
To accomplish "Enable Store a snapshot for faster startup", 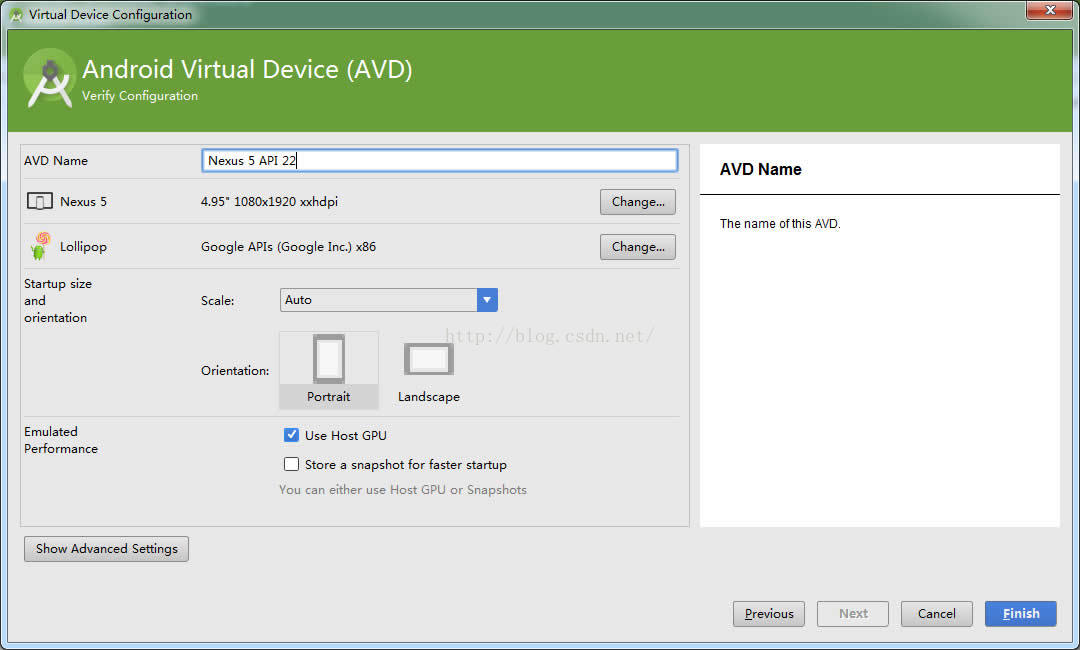I will [x=291, y=464].
